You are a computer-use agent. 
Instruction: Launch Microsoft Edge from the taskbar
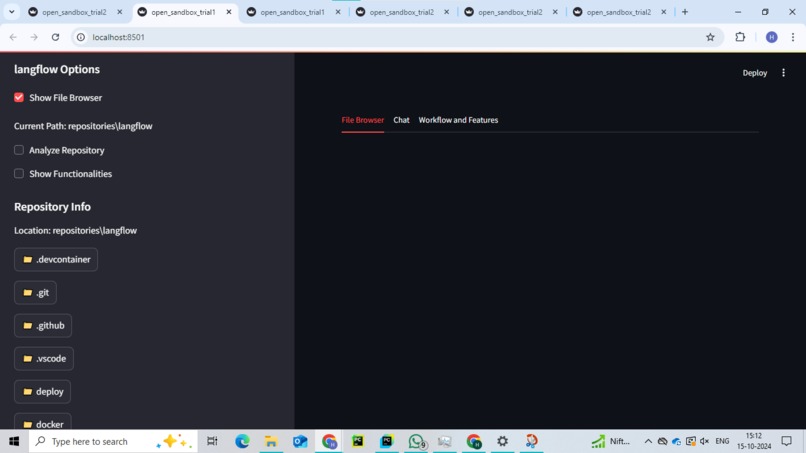click(242, 441)
